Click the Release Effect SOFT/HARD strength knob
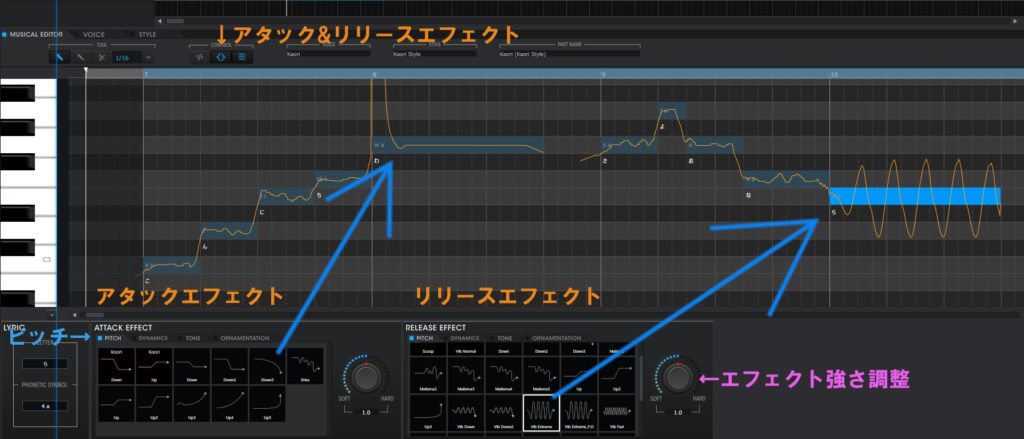Viewport: 1024px width, 439px height. point(677,377)
